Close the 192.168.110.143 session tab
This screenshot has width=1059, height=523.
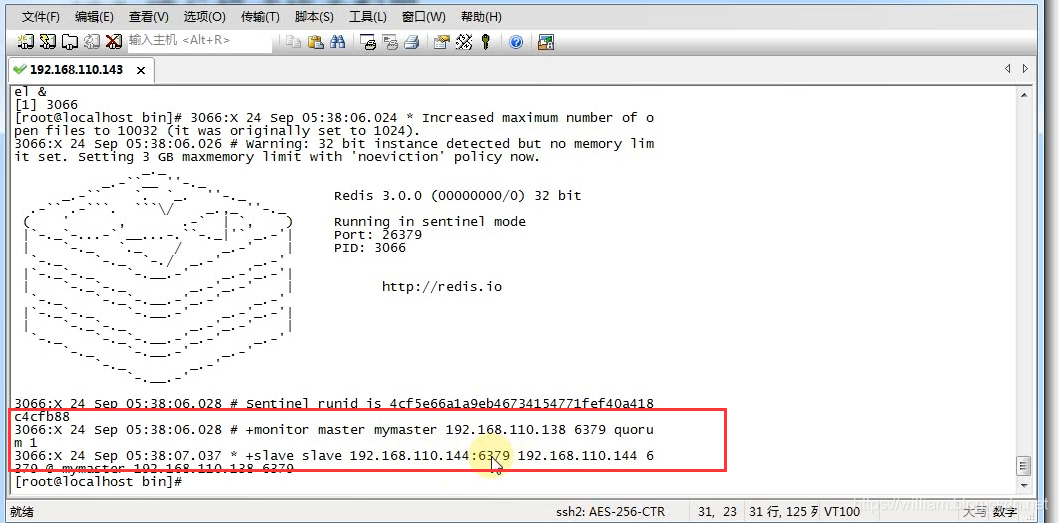140,70
